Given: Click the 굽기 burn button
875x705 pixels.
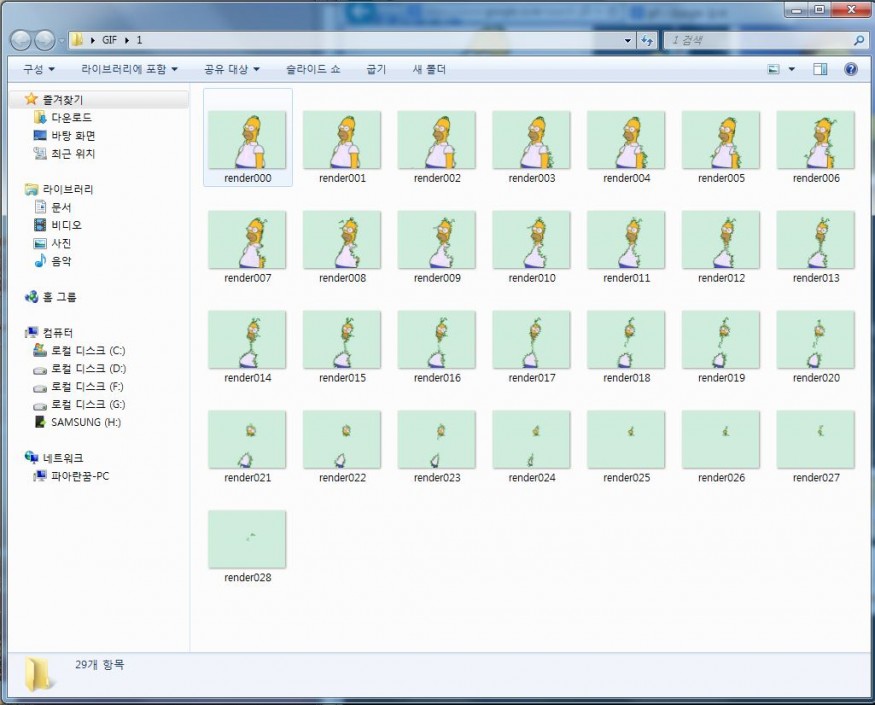Looking at the screenshot, I should click(376, 69).
